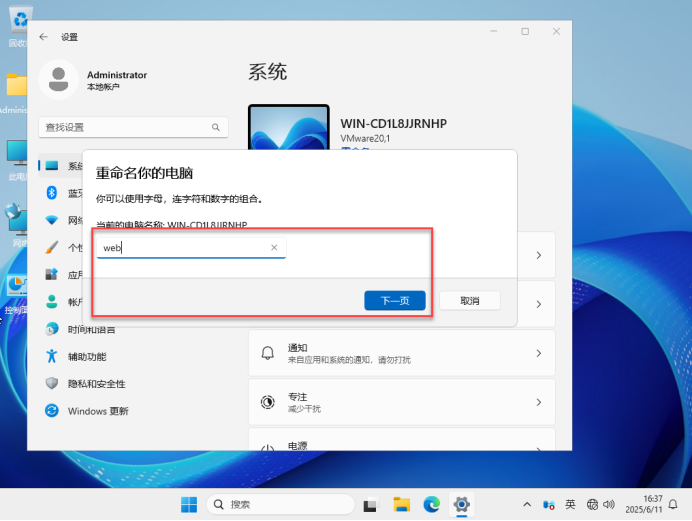The image size is (692, 521).
Task: Click the computer name text field
Action: [183, 247]
